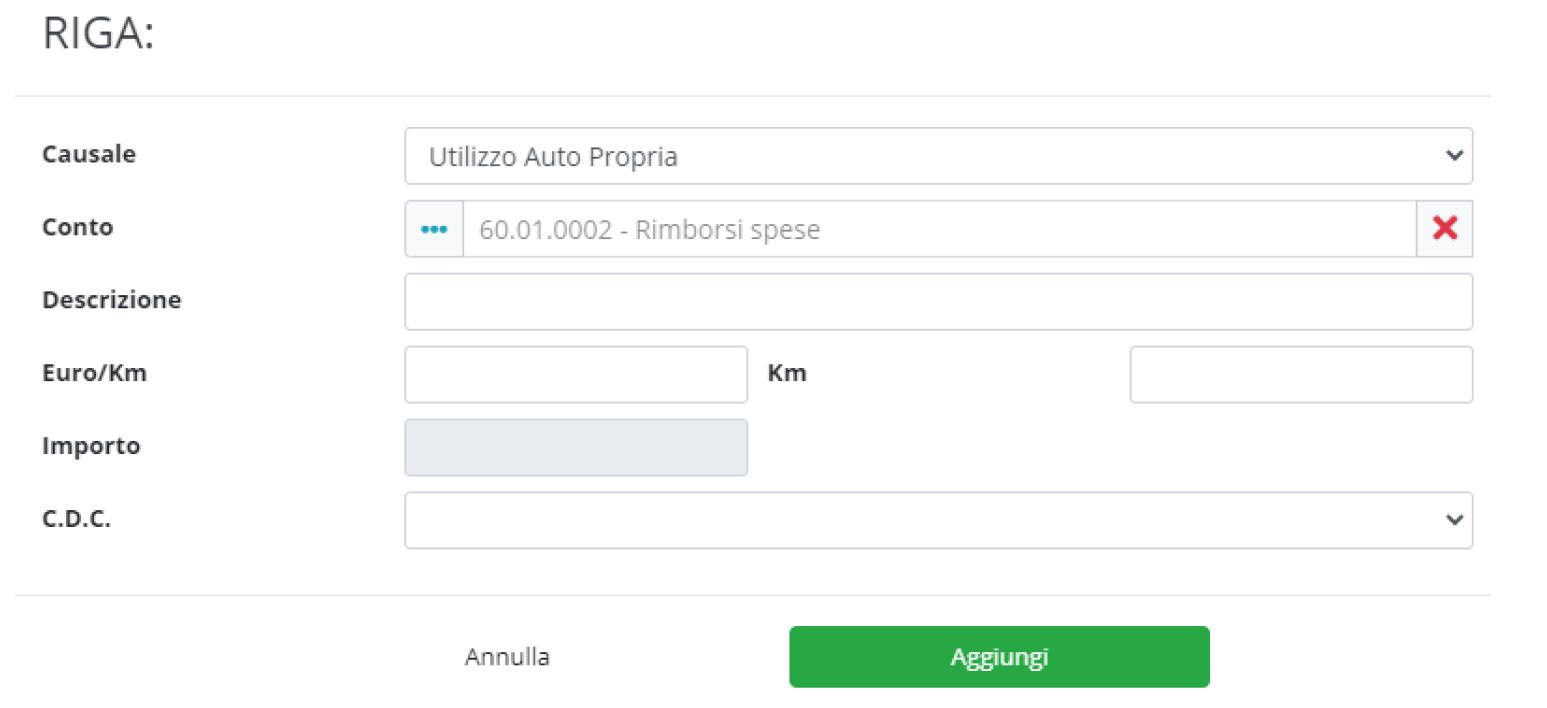This screenshot has height=708, width=1547.
Task: Click the RIGA: dialog heading
Action: (98, 35)
